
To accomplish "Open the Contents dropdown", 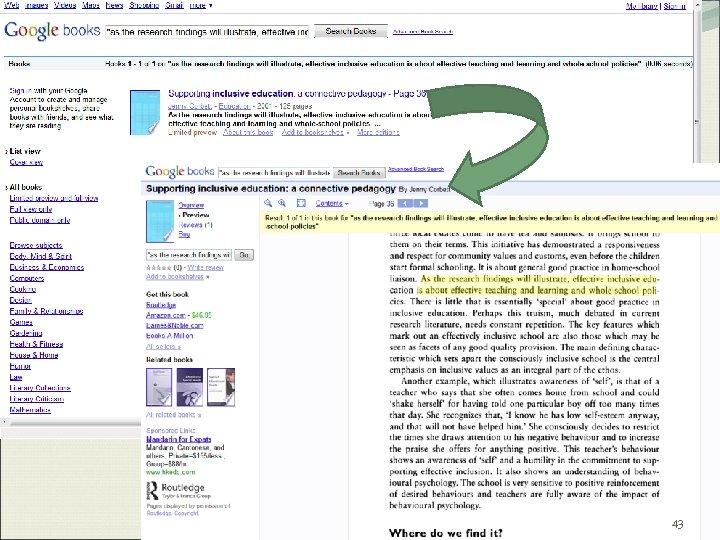I will click(332, 203).
